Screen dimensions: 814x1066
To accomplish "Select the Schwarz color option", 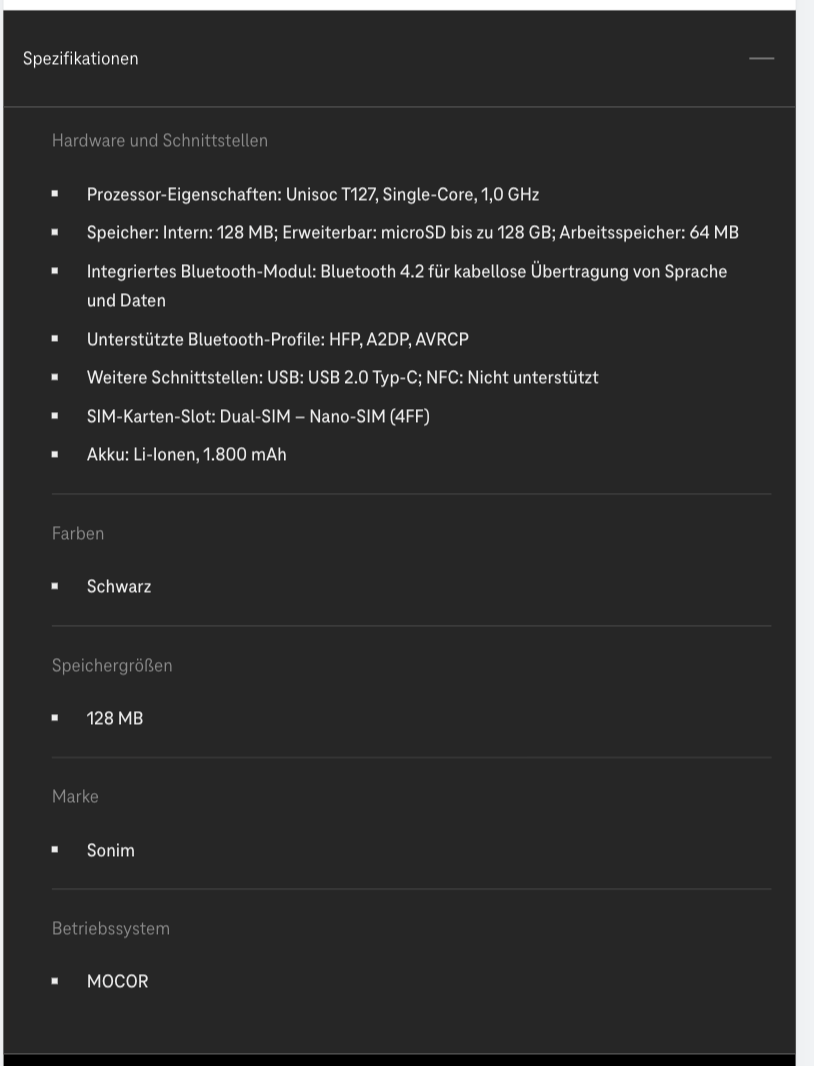I will (118, 586).
